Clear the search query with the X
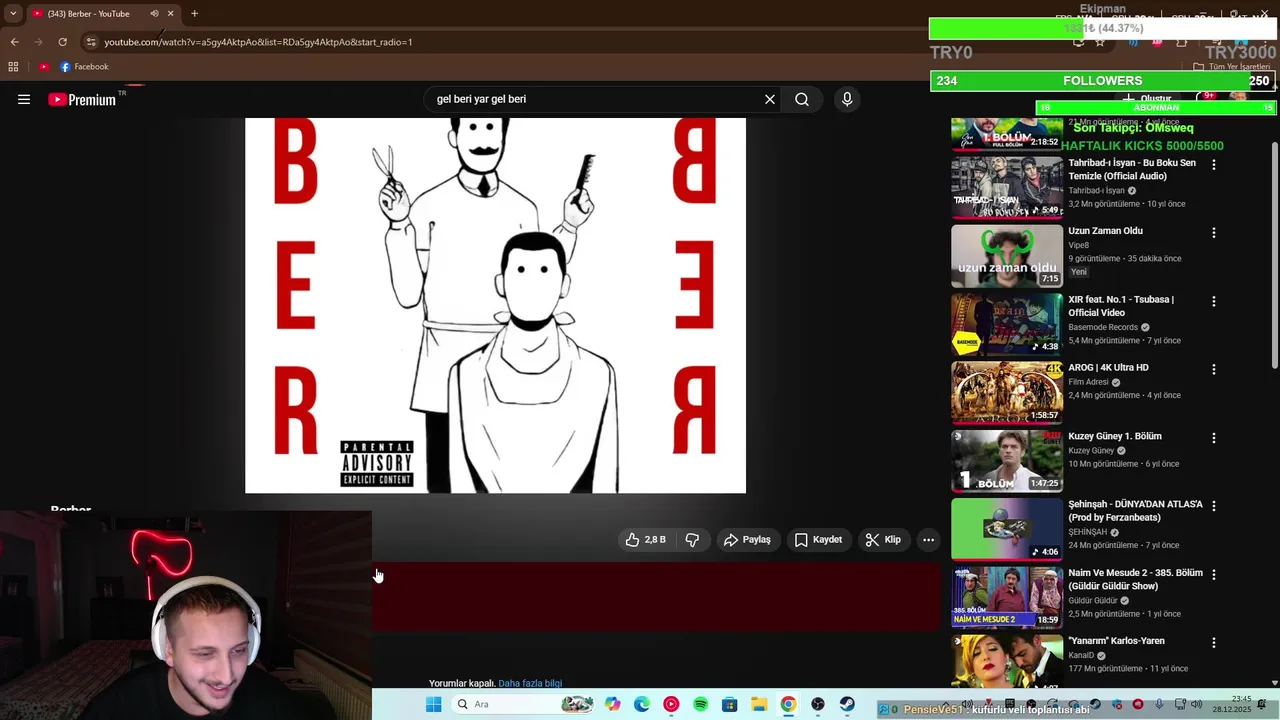1280x720 pixels. pos(770,99)
